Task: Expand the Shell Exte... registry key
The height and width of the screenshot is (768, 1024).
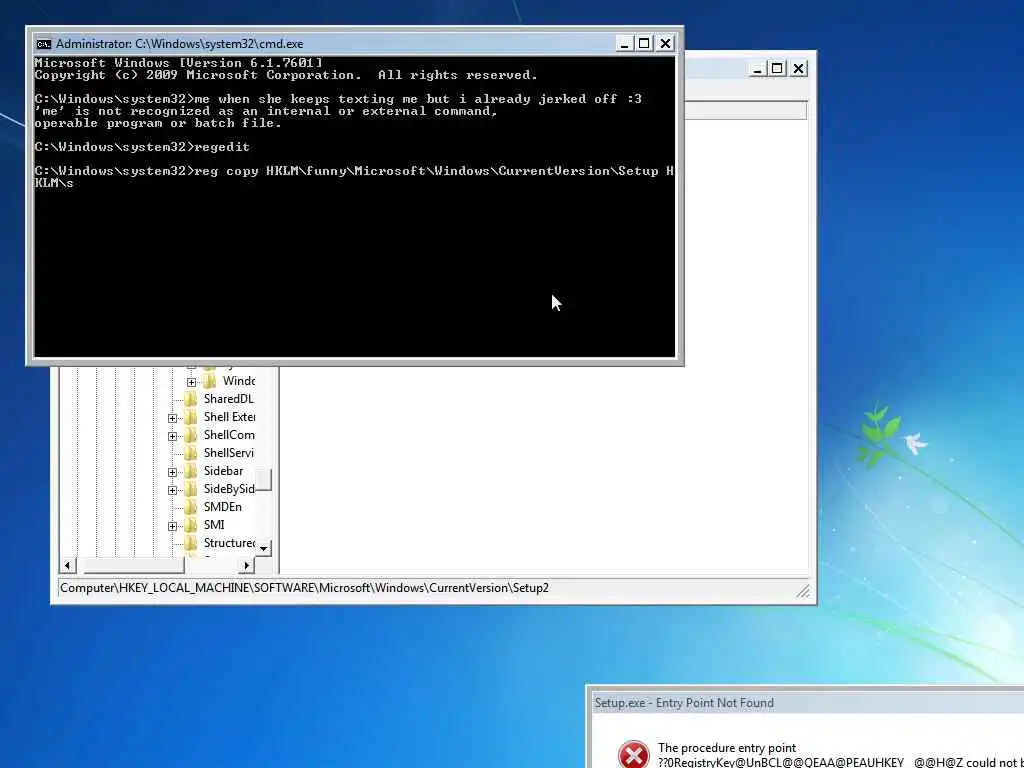Action: (x=172, y=418)
